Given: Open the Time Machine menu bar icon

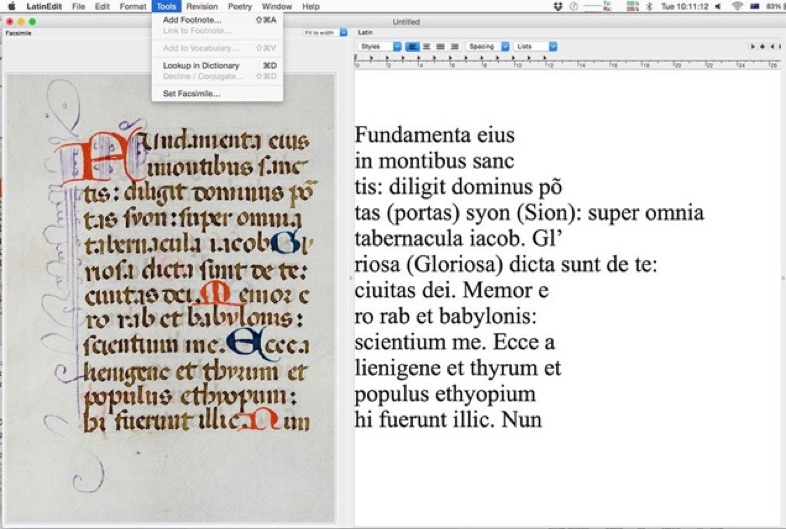Looking at the screenshot, I should pos(574,7).
